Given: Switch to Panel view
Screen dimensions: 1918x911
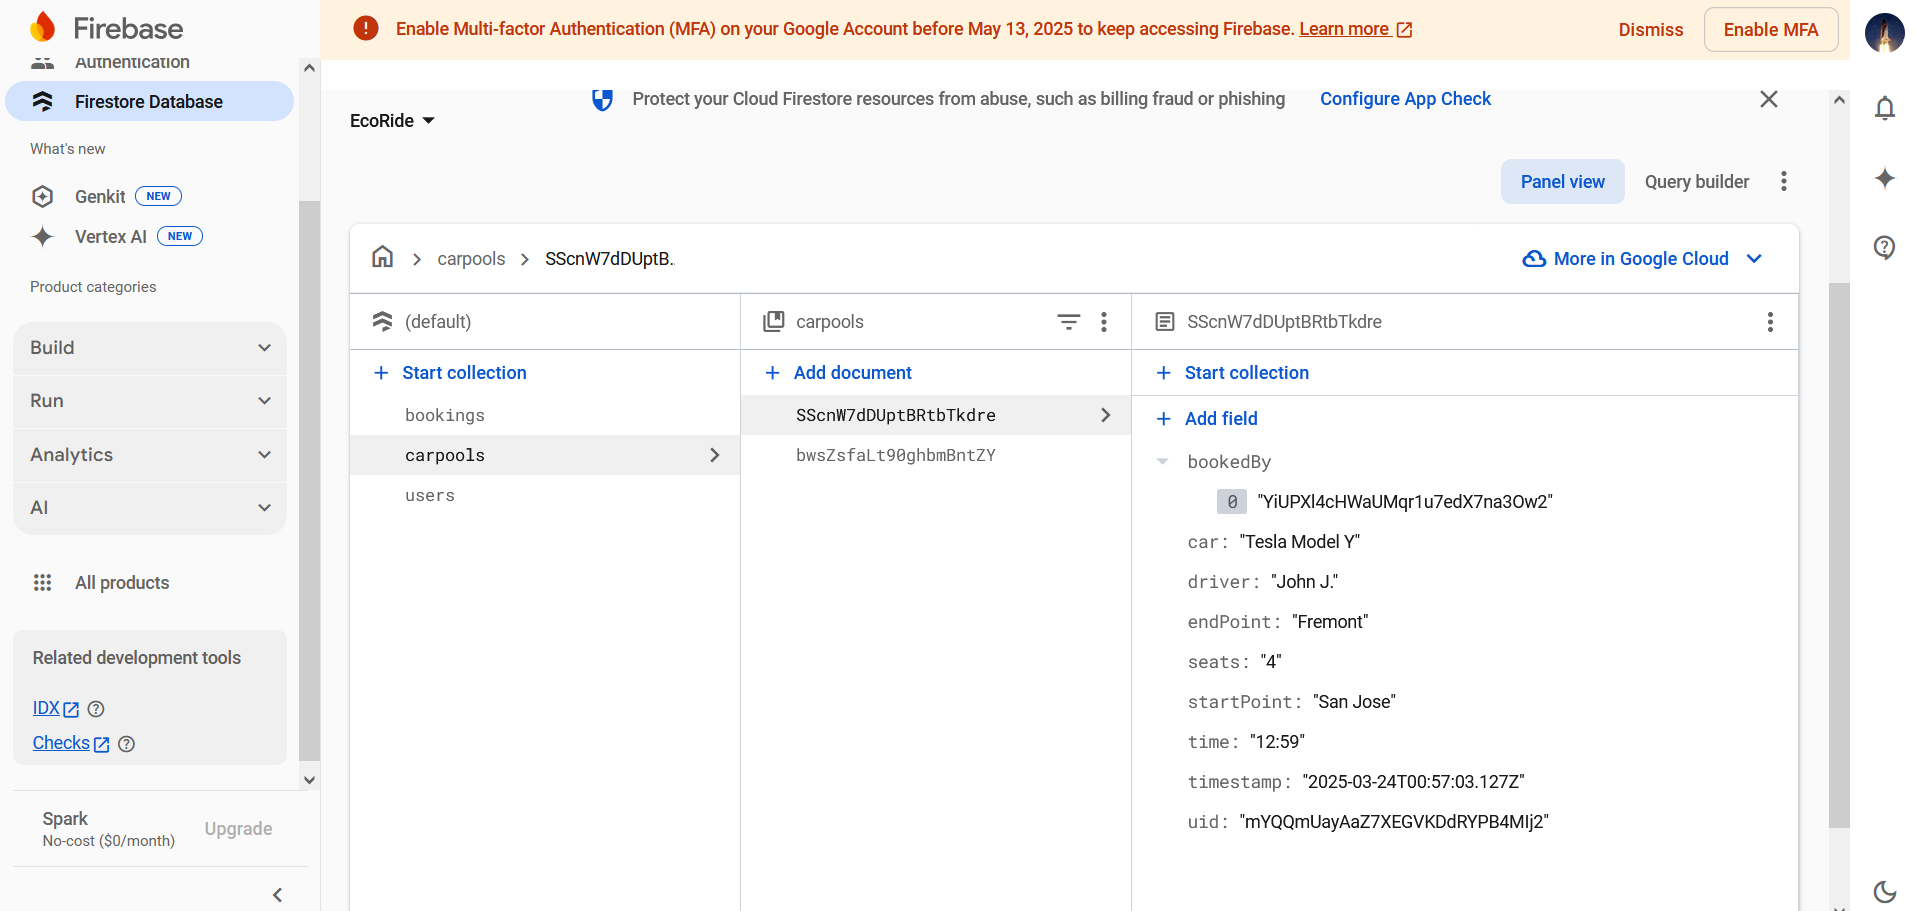Looking at the screenshot, I should coord(1562,182).
